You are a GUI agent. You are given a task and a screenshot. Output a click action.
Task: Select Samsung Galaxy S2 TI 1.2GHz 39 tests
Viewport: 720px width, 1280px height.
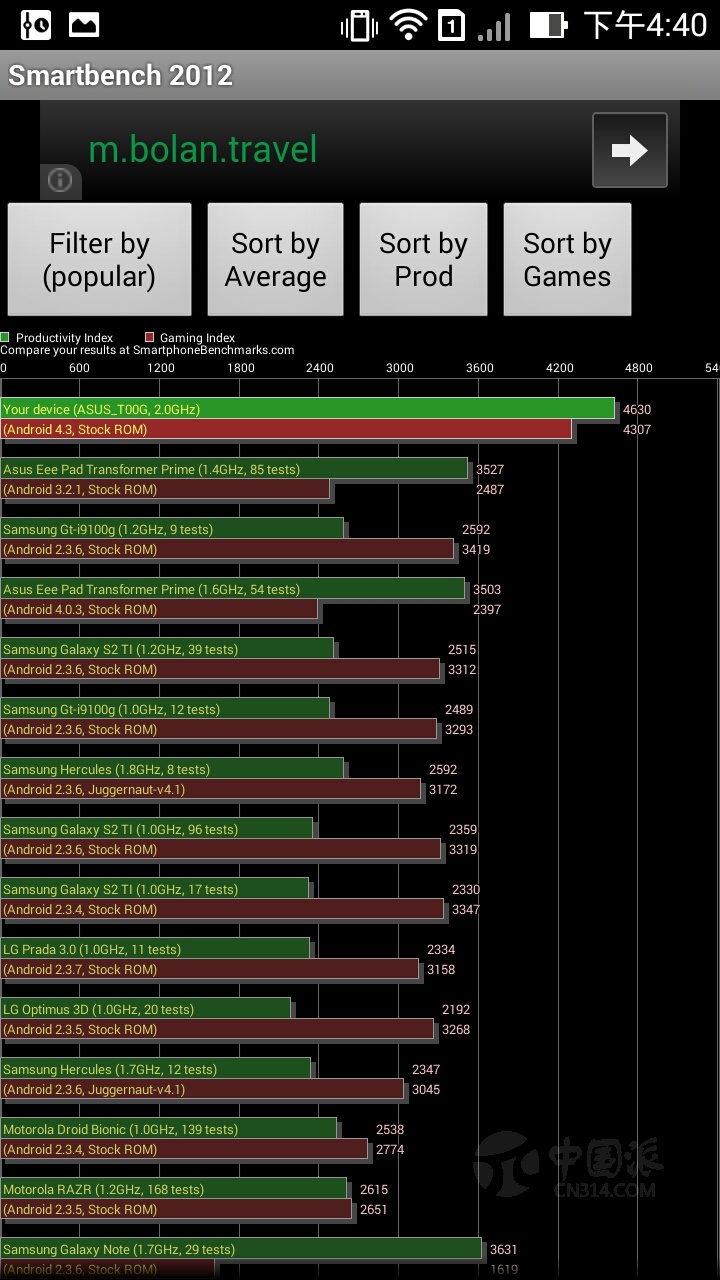pos(167,649)
